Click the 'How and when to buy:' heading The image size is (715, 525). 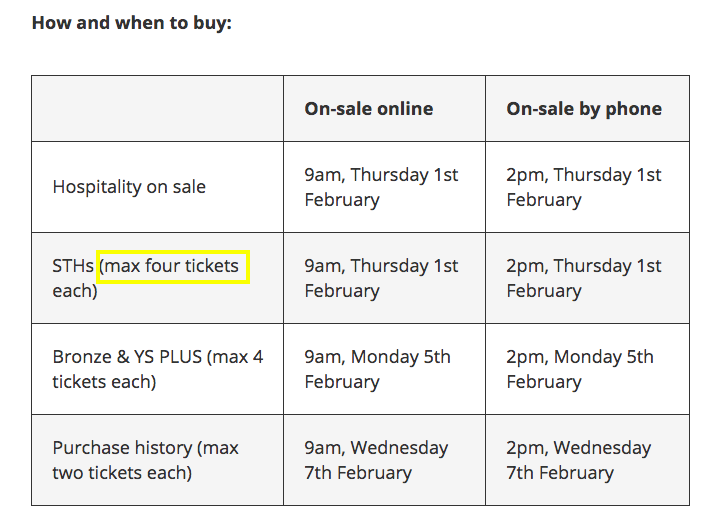[132, 23]
